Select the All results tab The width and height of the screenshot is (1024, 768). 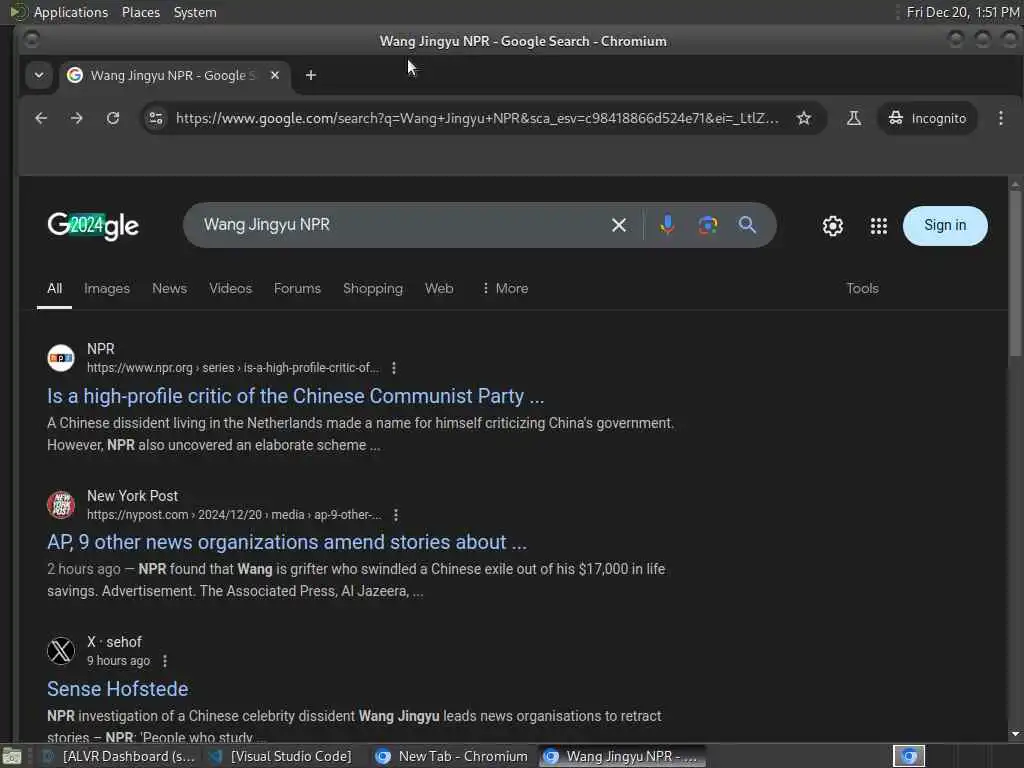tap(54, 288)
